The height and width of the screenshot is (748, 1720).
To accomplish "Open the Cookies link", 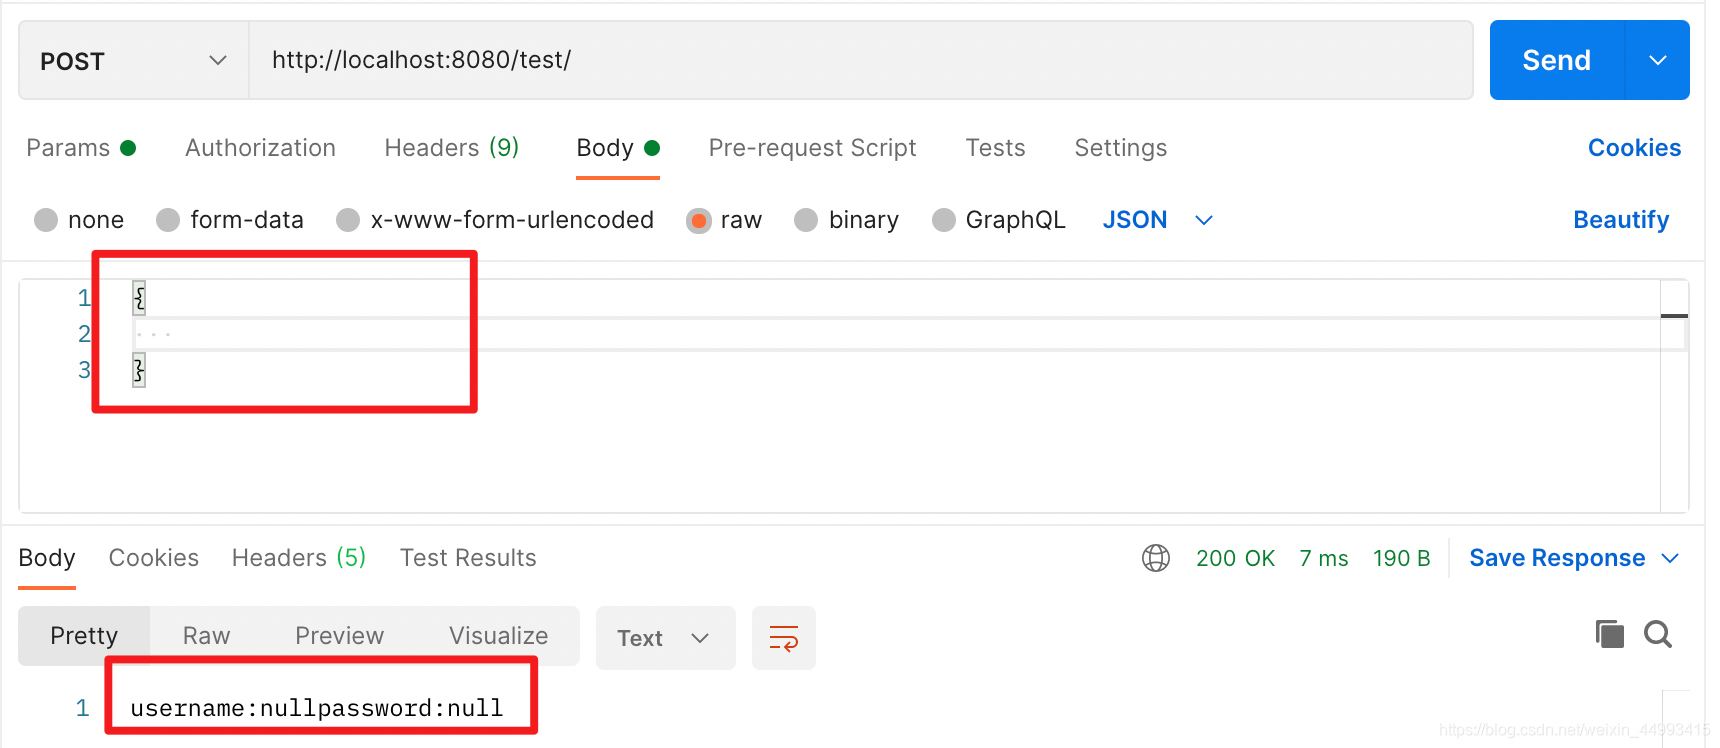I will [x=1634, y=148].
